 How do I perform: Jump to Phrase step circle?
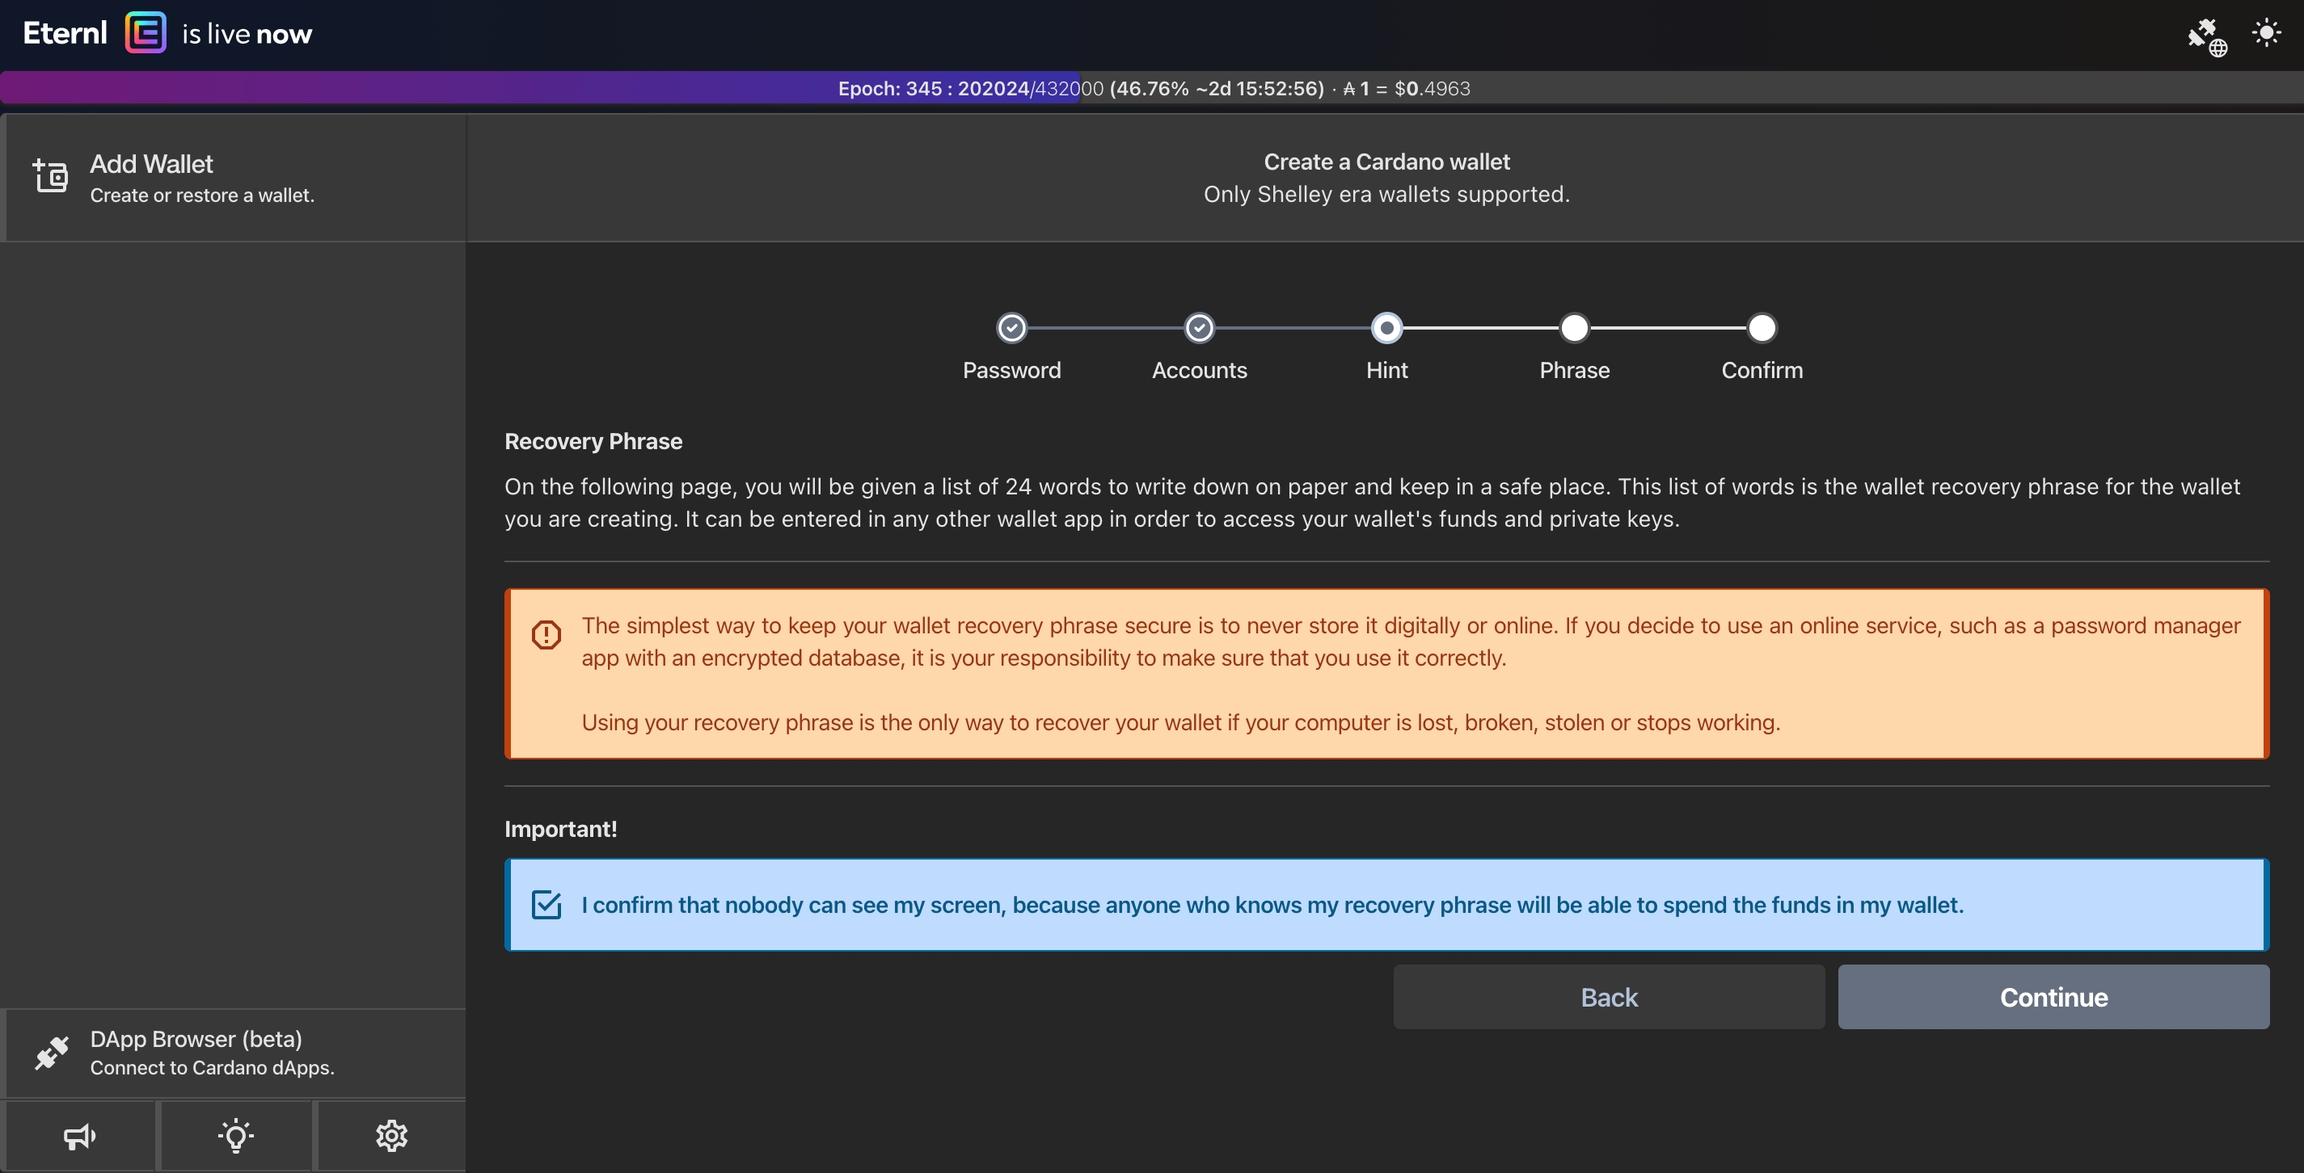[1574, 328]
